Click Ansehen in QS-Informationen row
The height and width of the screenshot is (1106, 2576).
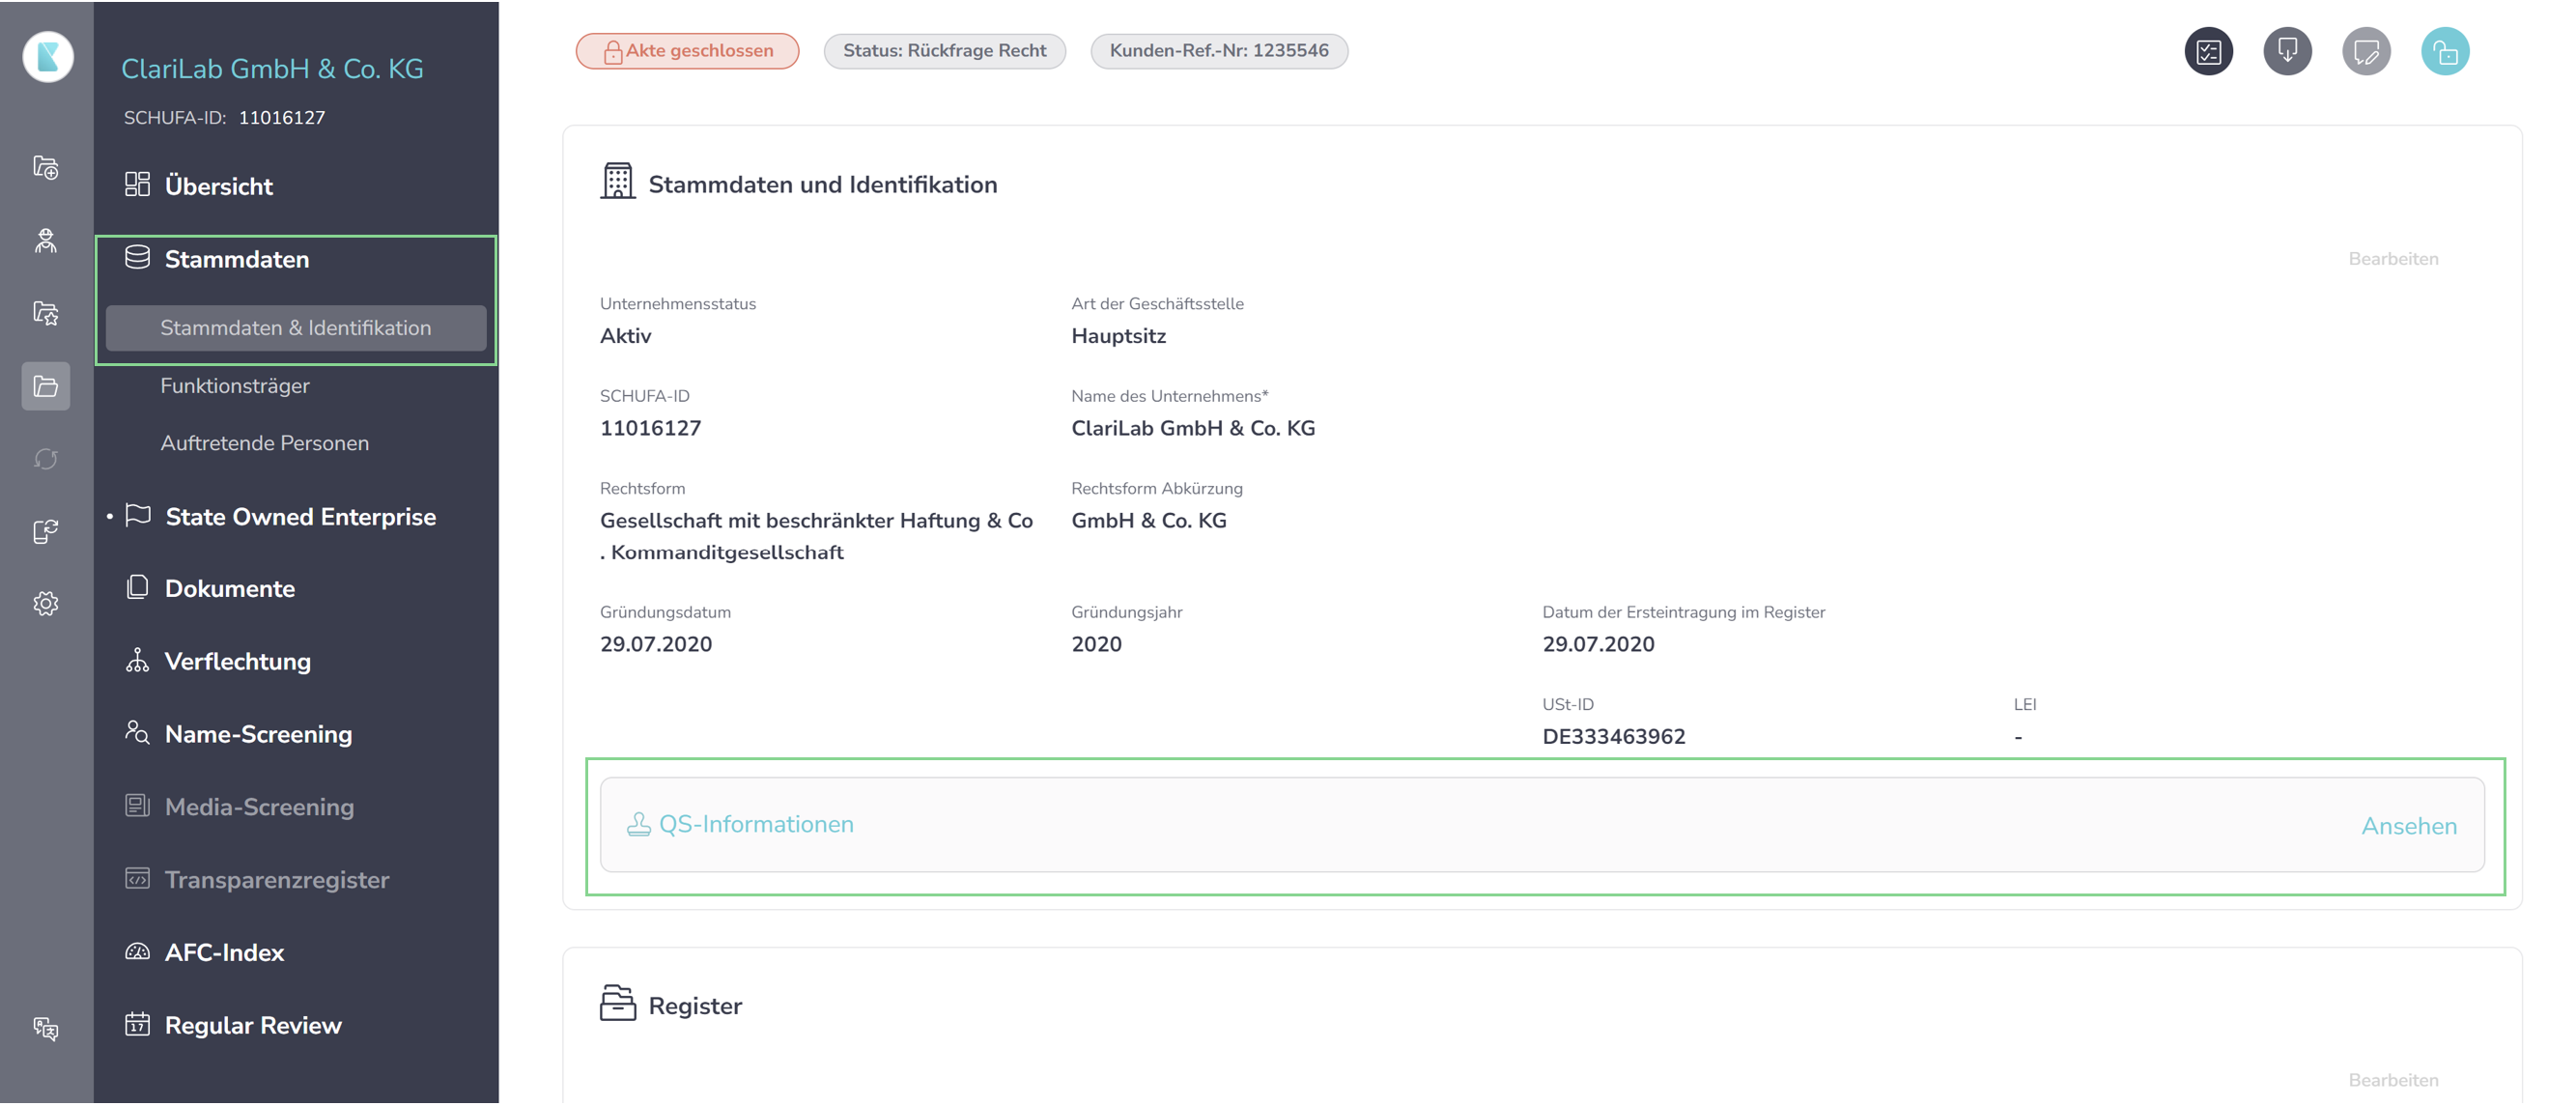pos(2409,826)
